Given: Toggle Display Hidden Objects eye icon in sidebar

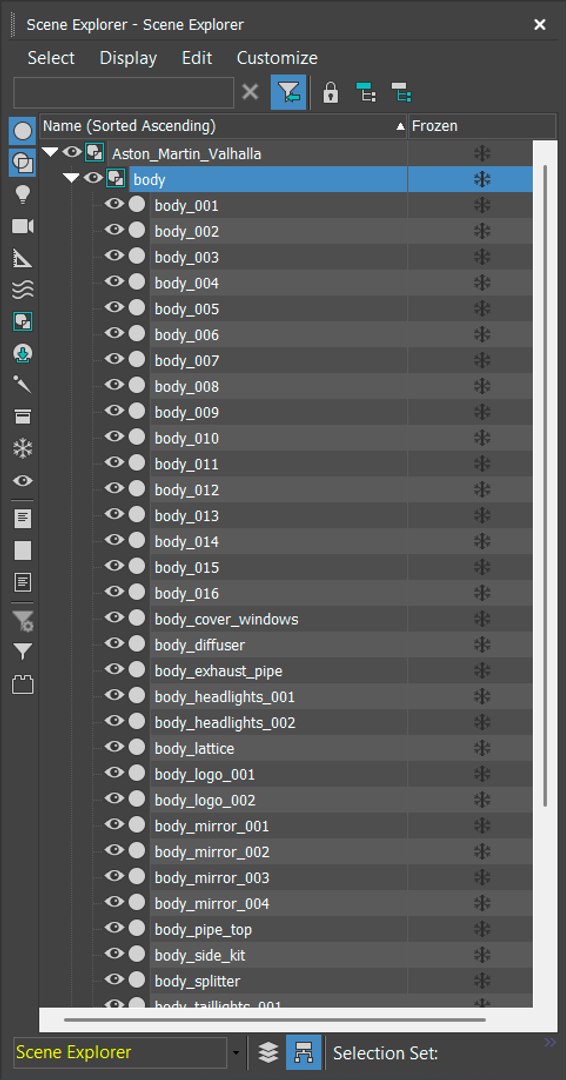Looking at the screenshot, I should (23, 481).
